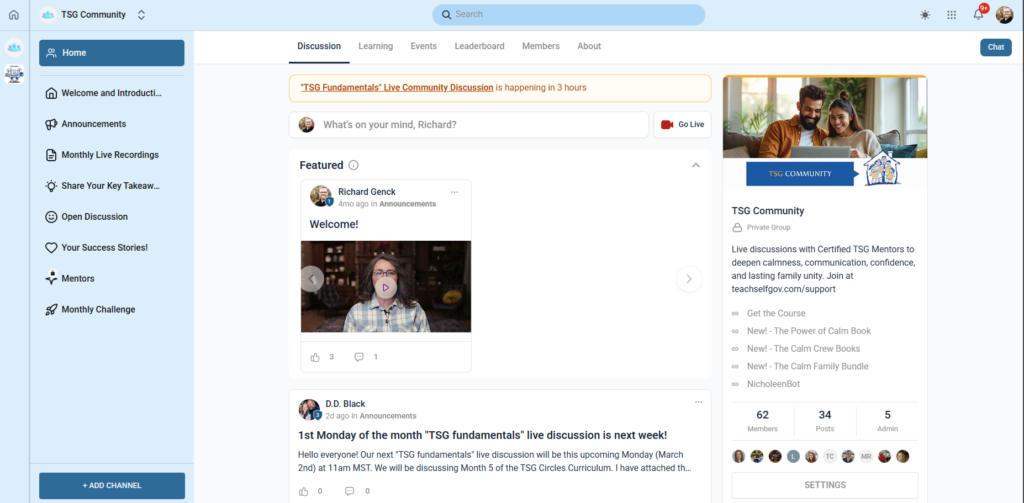Open comments on D.D. Black's post
The height and width of the screenshot is (503, 1024).
pyautogui.click(x=349, y=491)
